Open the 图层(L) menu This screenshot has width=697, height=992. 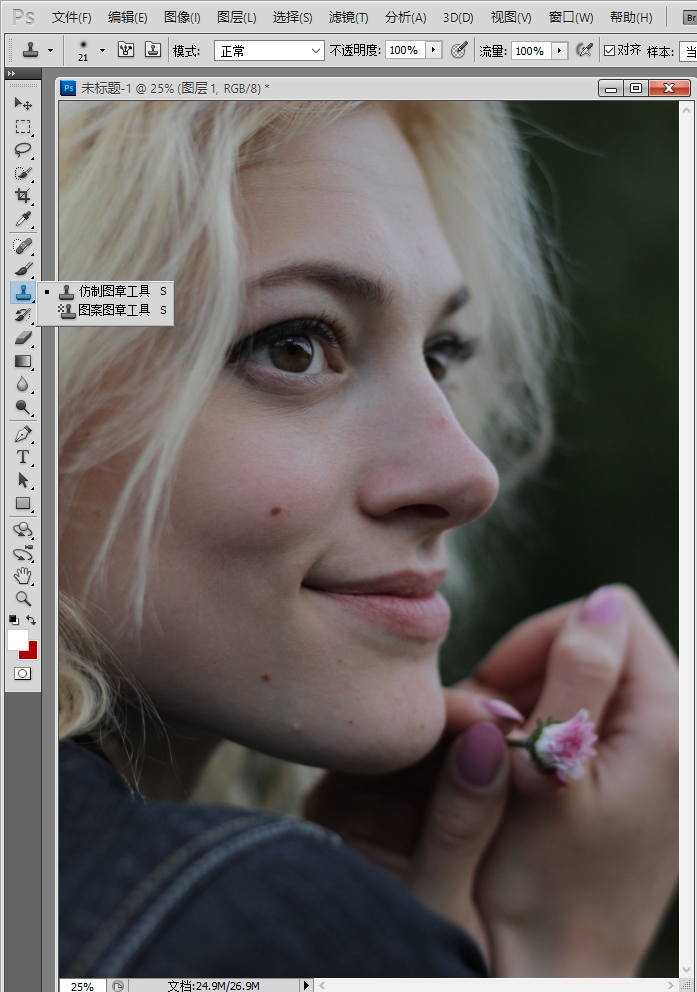tap(237, 17)
